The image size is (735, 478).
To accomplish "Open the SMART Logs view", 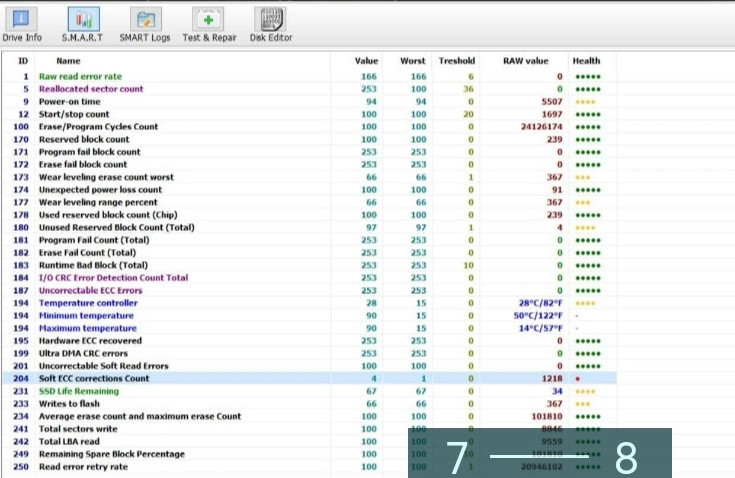I will coord(146,24).
